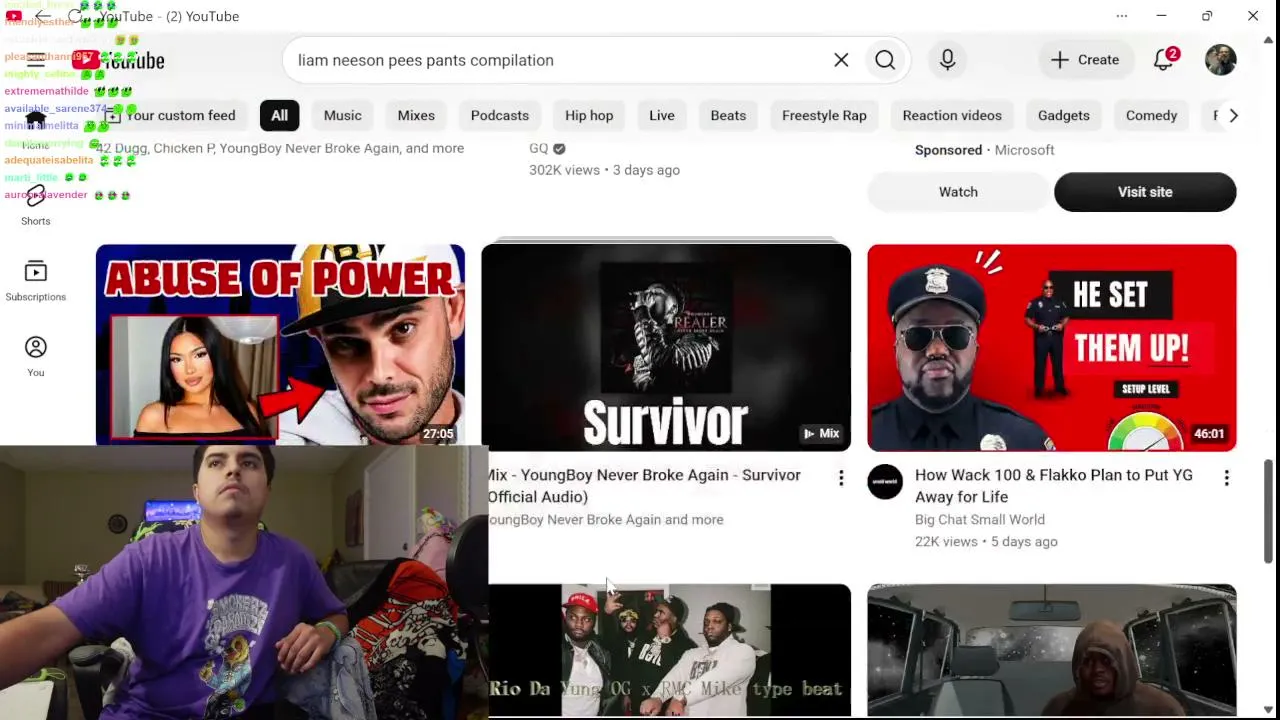This screenshot has width=1280, height=720.
Task: Click the '42 Dugg, Chicken P, YoungBoy' artist line
Action: tap(280, 148)
